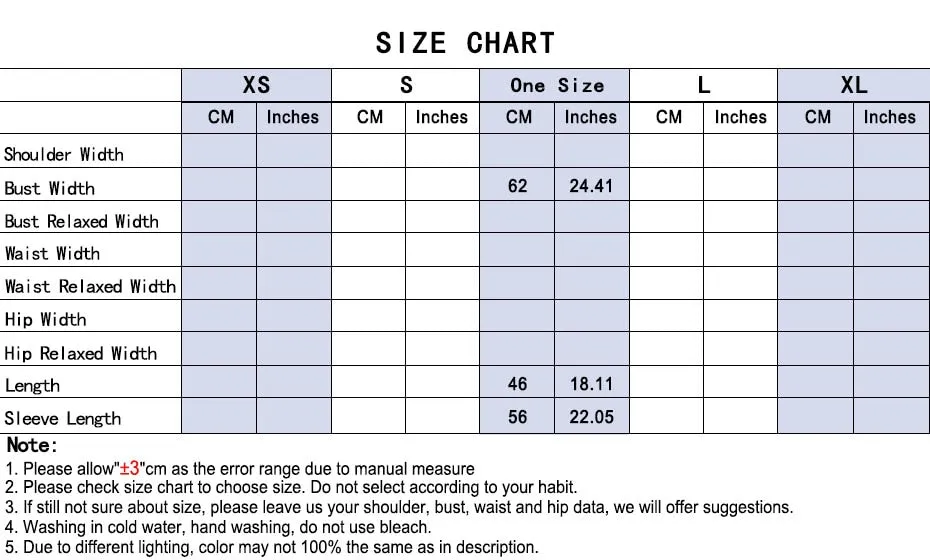Select the Bust Relaxed Width row label
This screenshot has height=560, width=930.
click(x=81, y=221)
